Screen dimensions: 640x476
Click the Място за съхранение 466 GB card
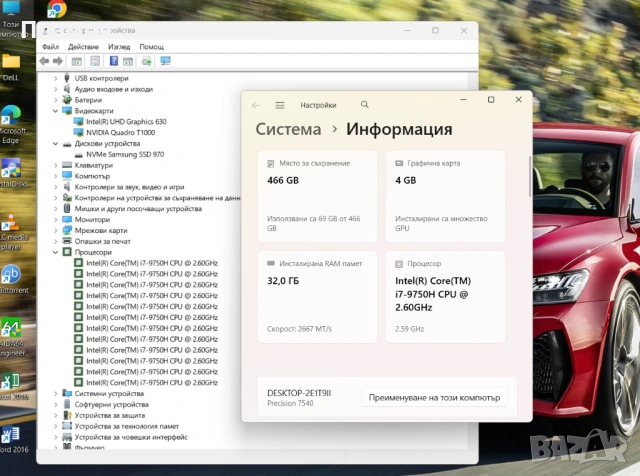click(317, 196)
